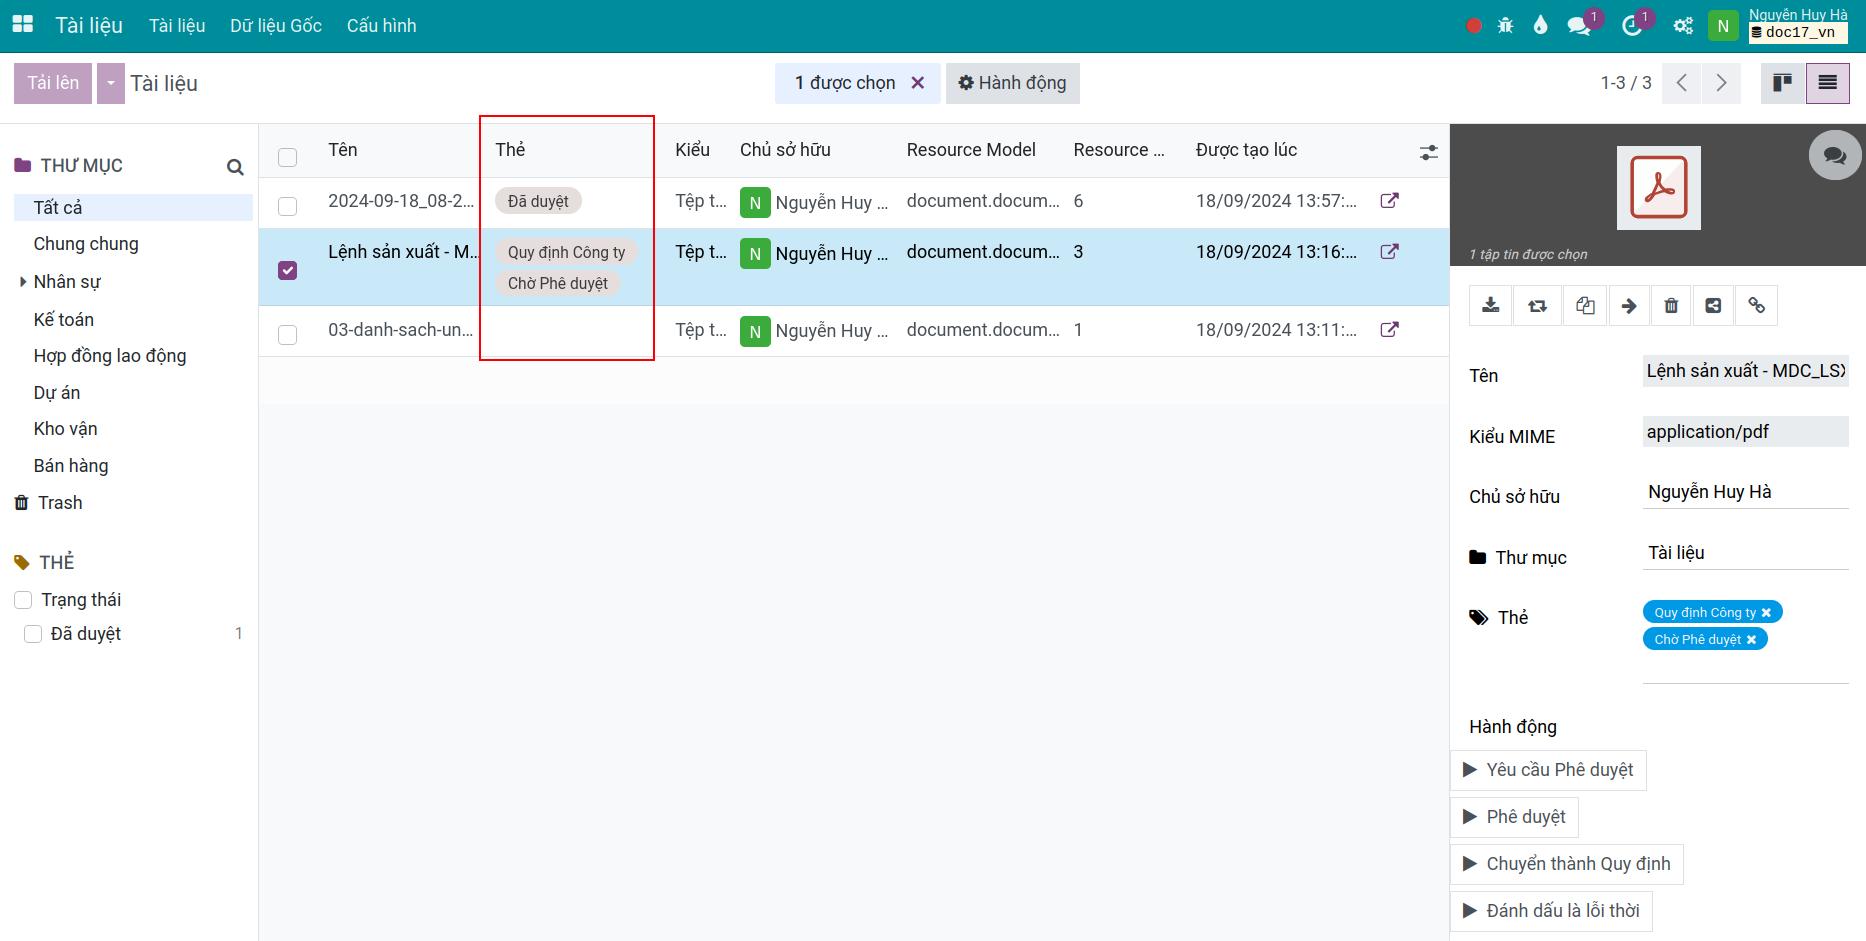Open the Hành động actions dropdown
The height and width of the screenshot is (941, 1866).
(1012, 83)
